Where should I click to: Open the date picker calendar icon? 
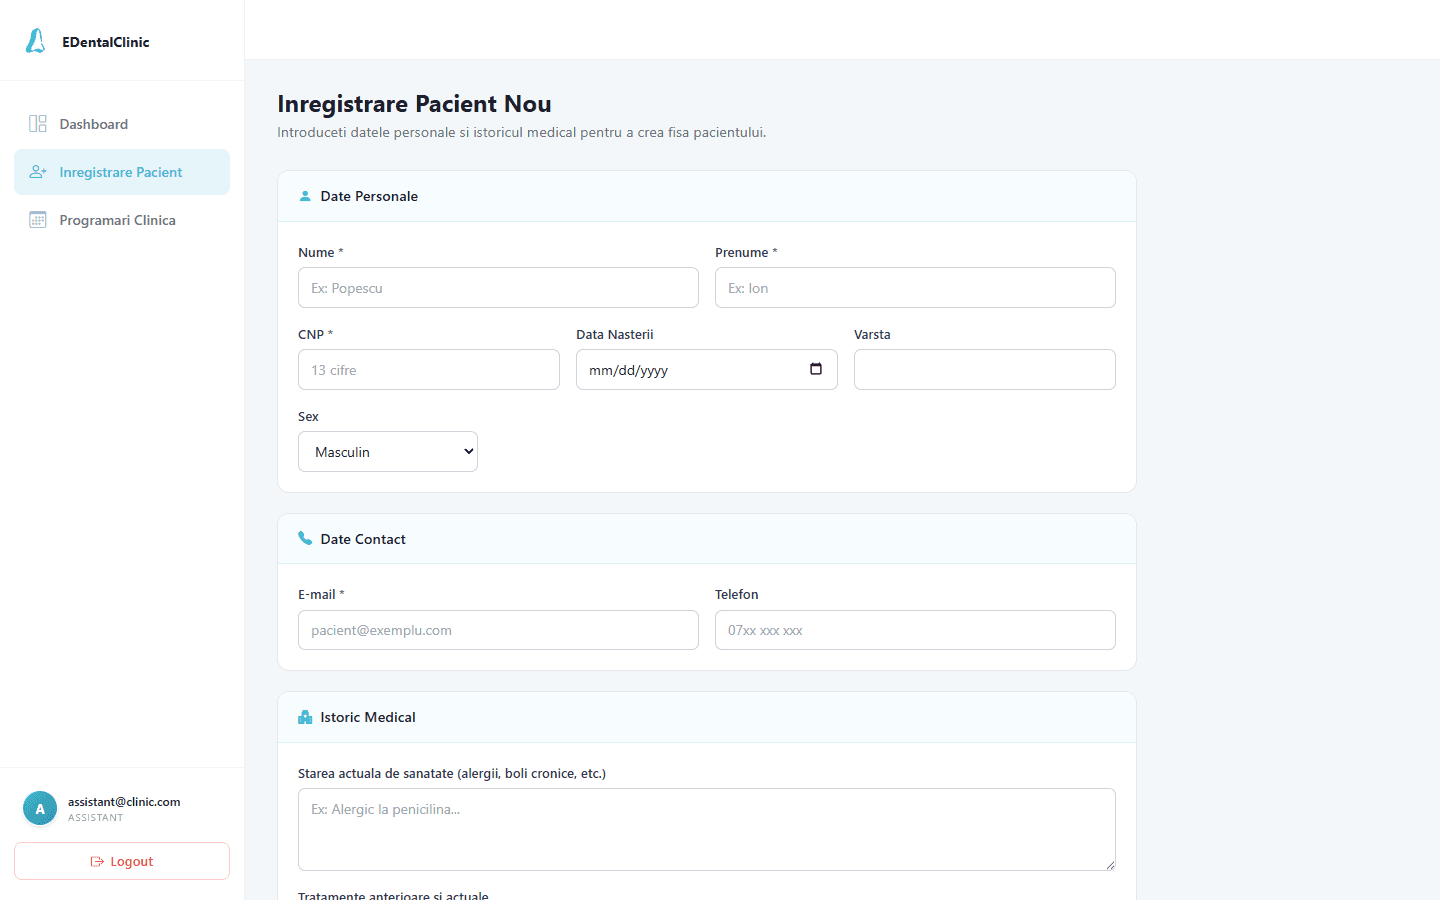[x=816, y=369]
